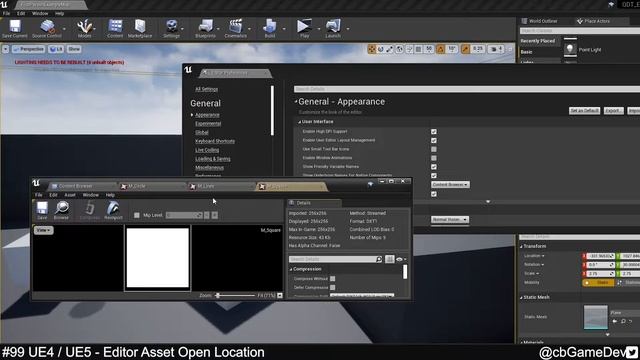This screenshot has height=360, width=640.
Task: Open File menu in main editor
Action: tap(7, 13)
